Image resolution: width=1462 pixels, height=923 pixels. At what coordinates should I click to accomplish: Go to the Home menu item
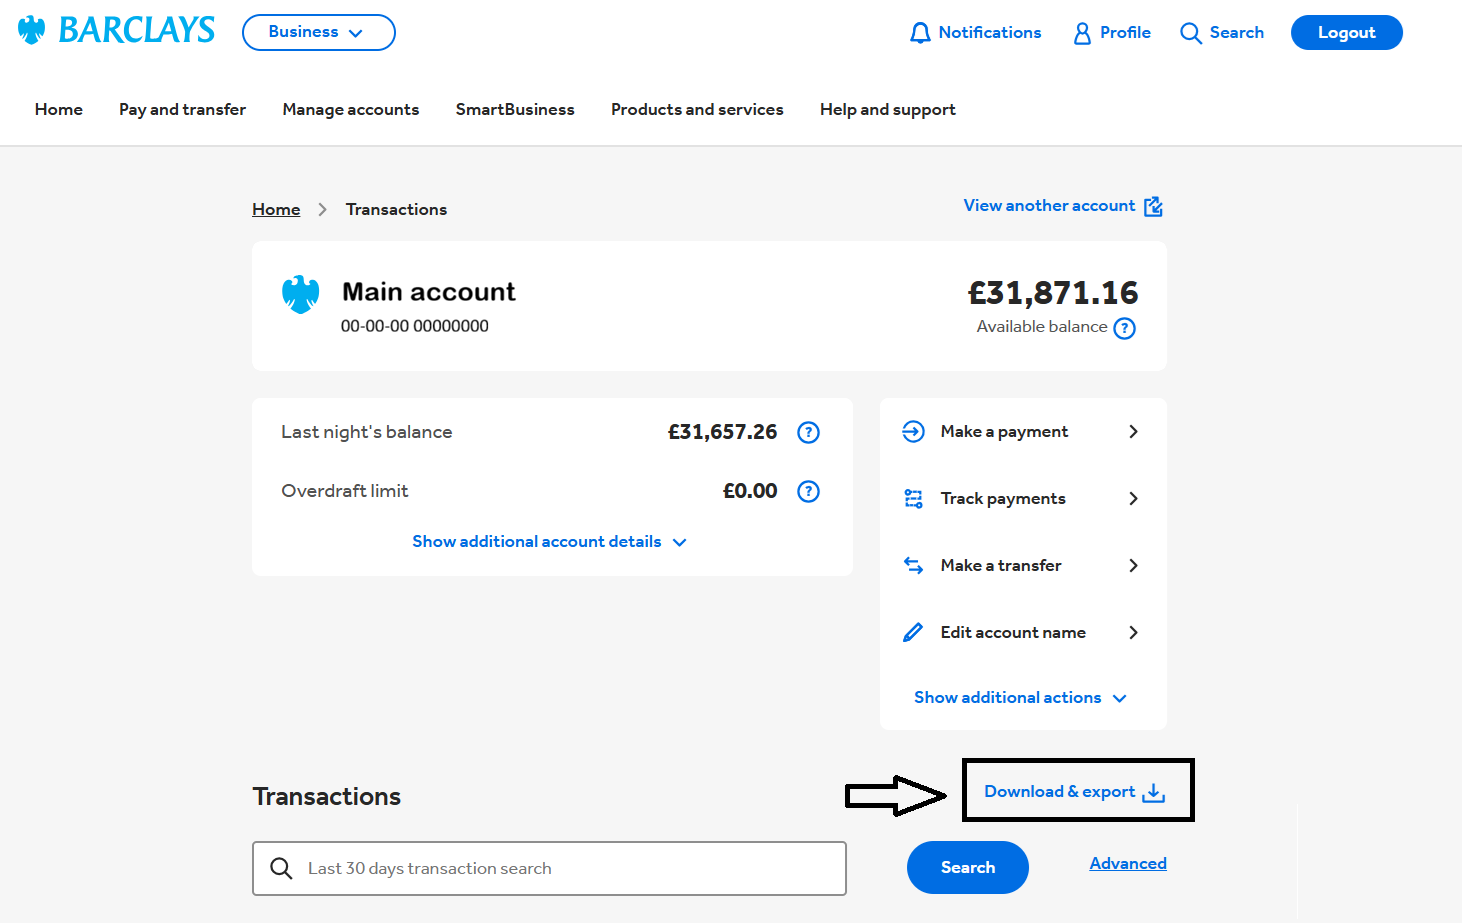click(x=59, y=109)
